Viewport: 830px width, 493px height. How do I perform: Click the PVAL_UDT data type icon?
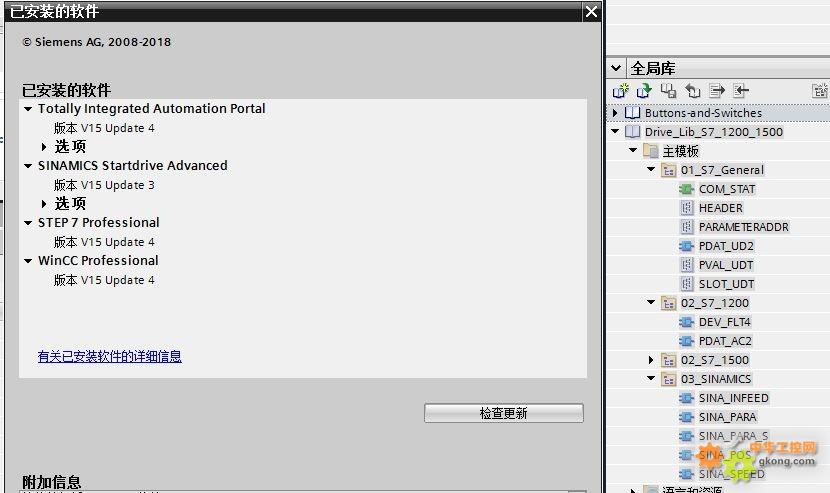[x=686, y=265]
